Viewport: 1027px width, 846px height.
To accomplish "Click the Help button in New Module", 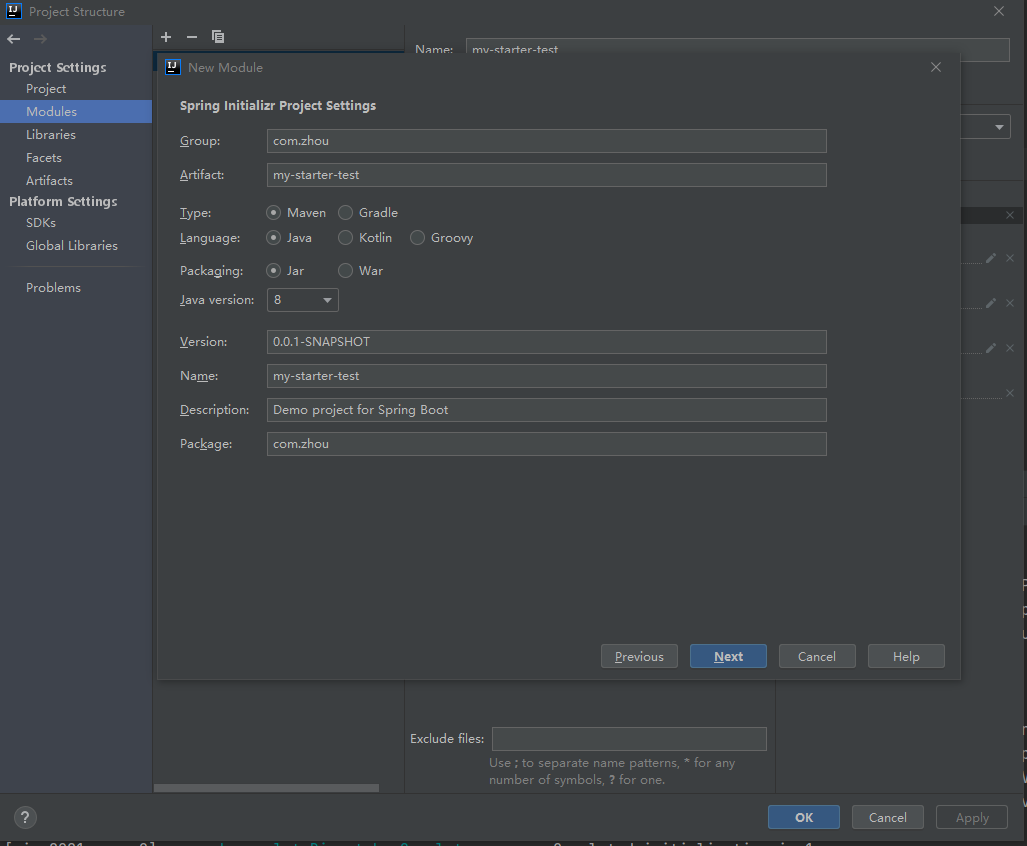I will 906,656.
